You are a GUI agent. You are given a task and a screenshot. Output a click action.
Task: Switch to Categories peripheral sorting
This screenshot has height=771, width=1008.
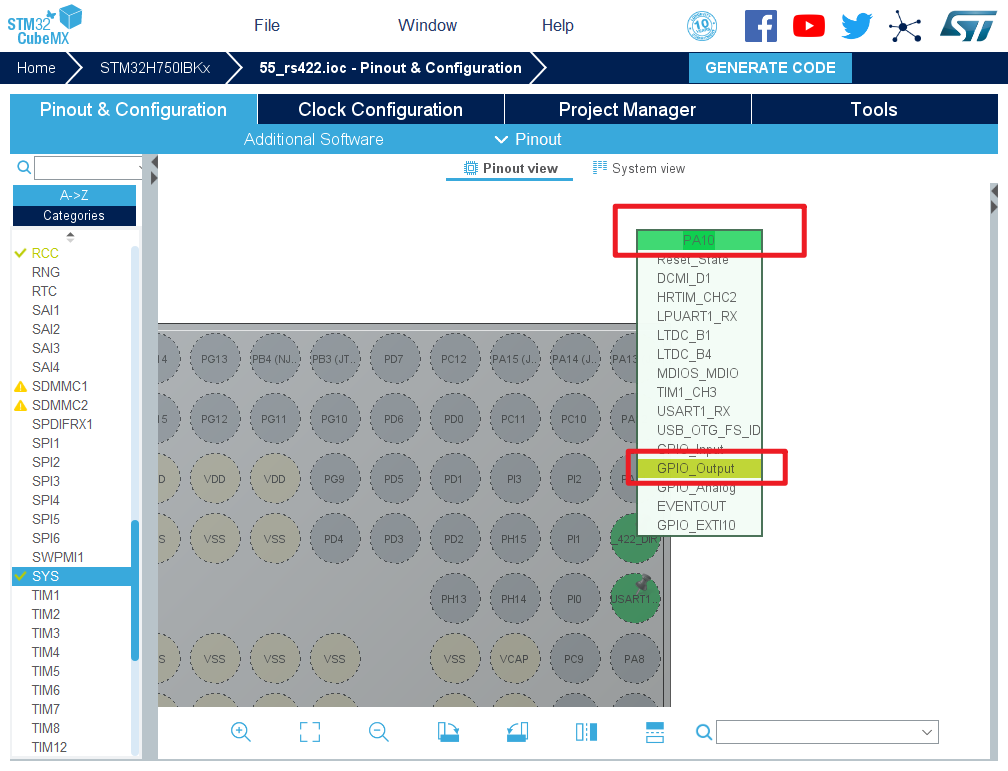74,216
